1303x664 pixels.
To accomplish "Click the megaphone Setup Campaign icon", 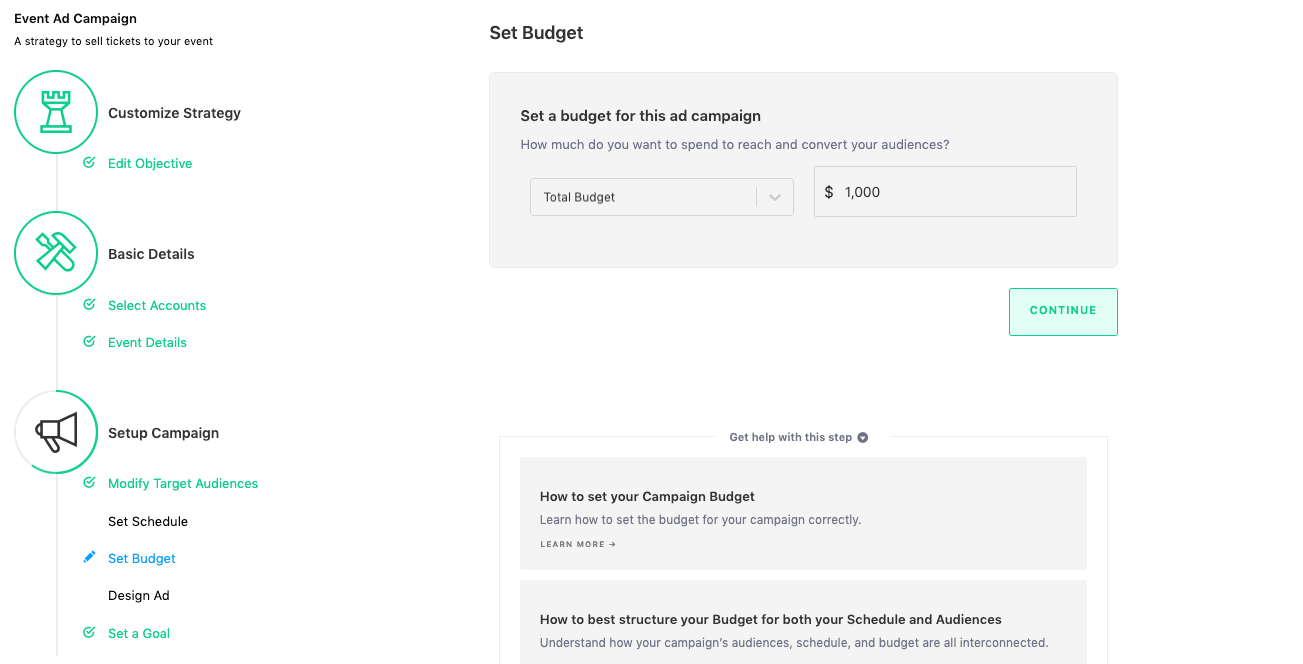I will click(56, 432).
